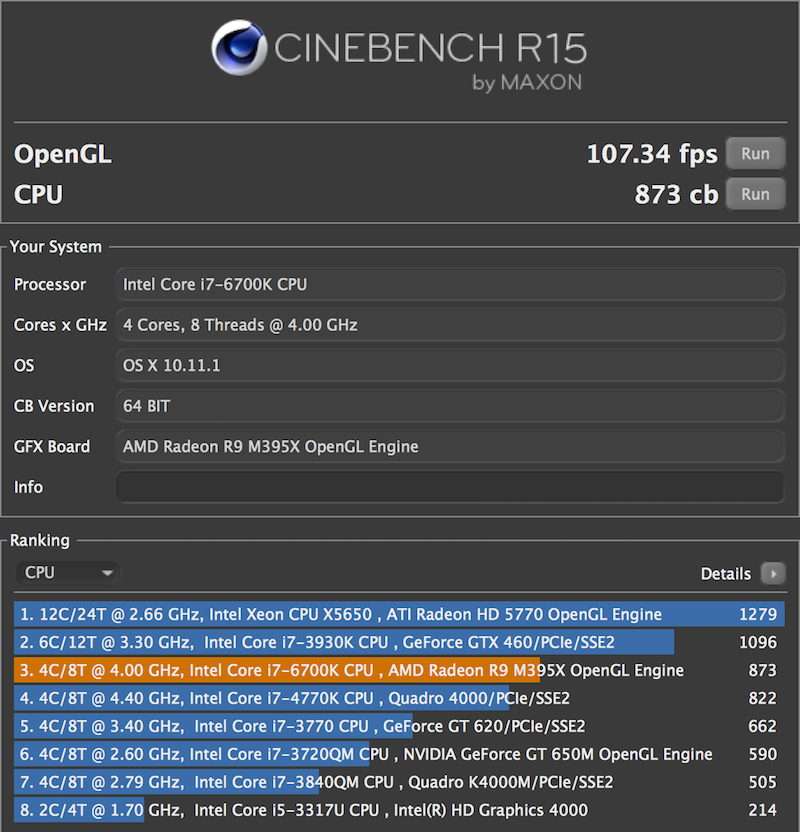Click the 873 cb CPU score

click(676, 195)
